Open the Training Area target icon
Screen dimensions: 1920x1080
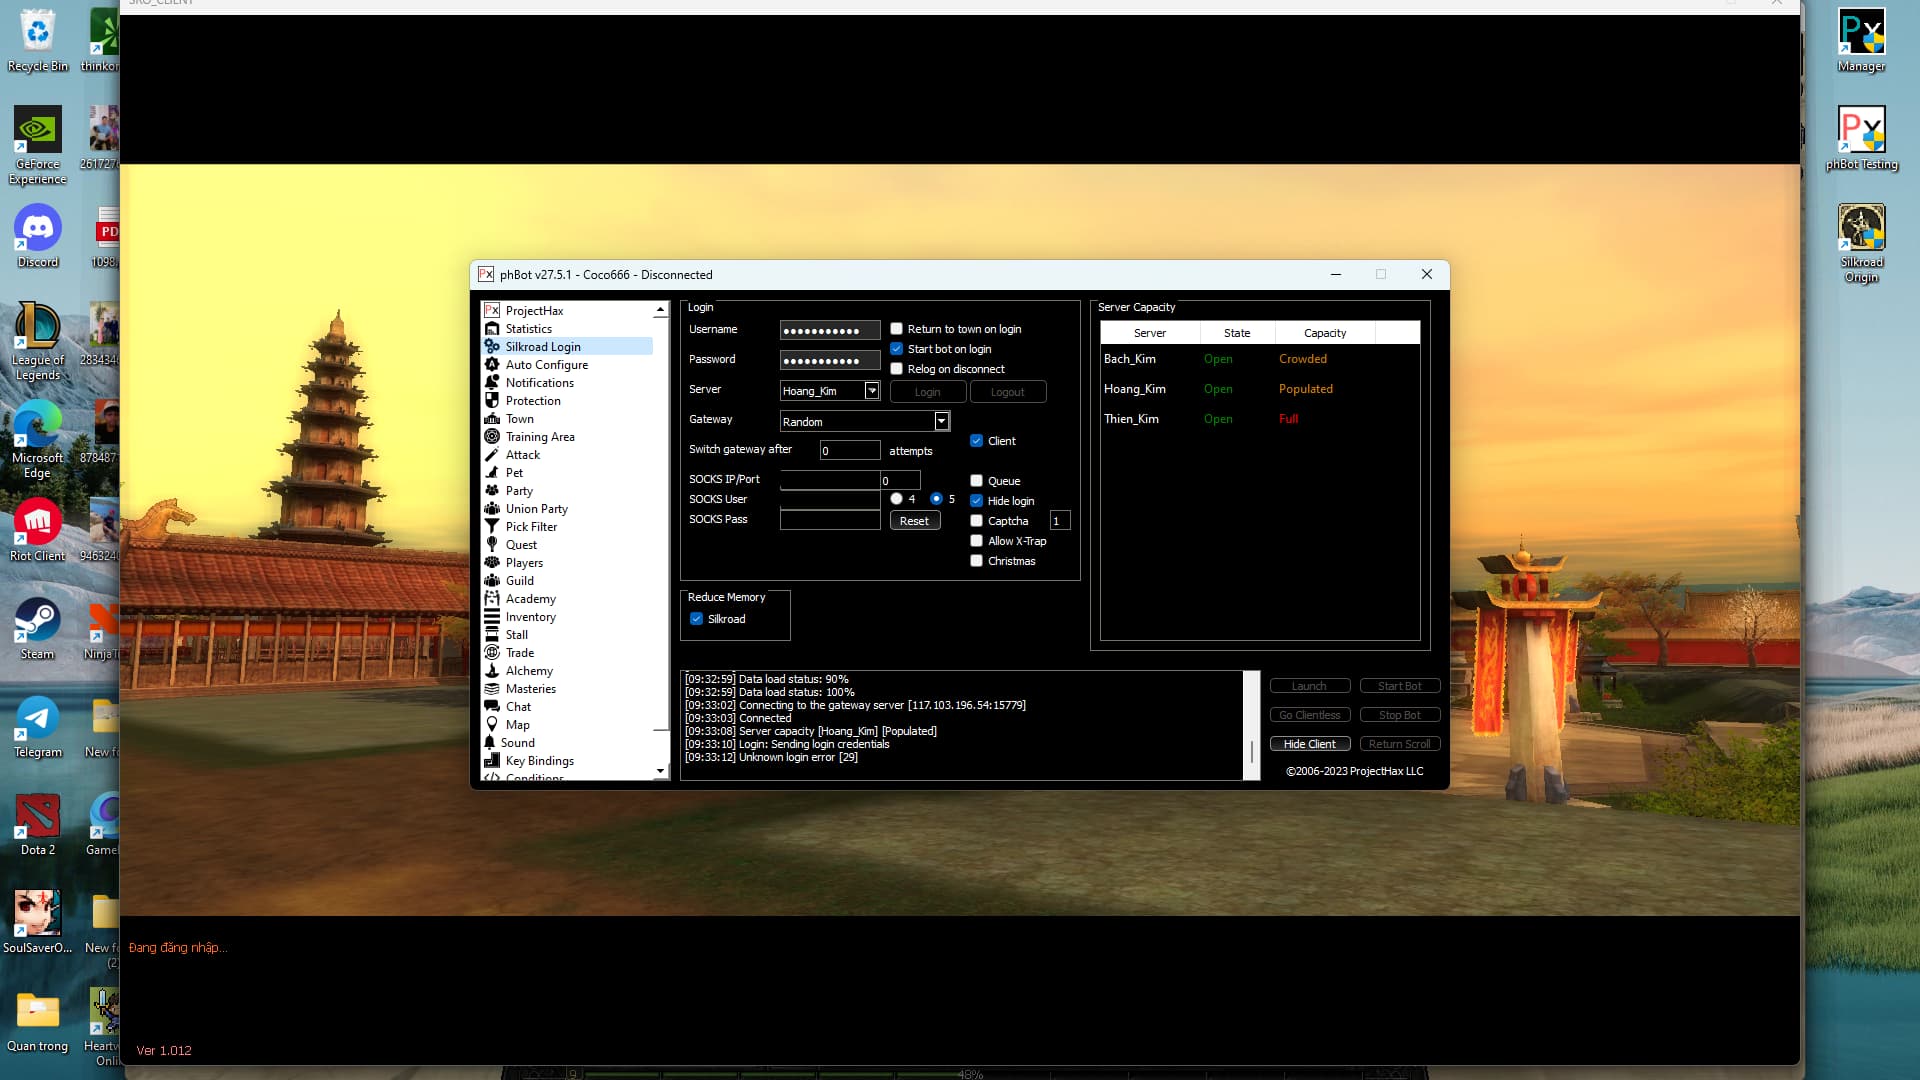tap(492, 437)
